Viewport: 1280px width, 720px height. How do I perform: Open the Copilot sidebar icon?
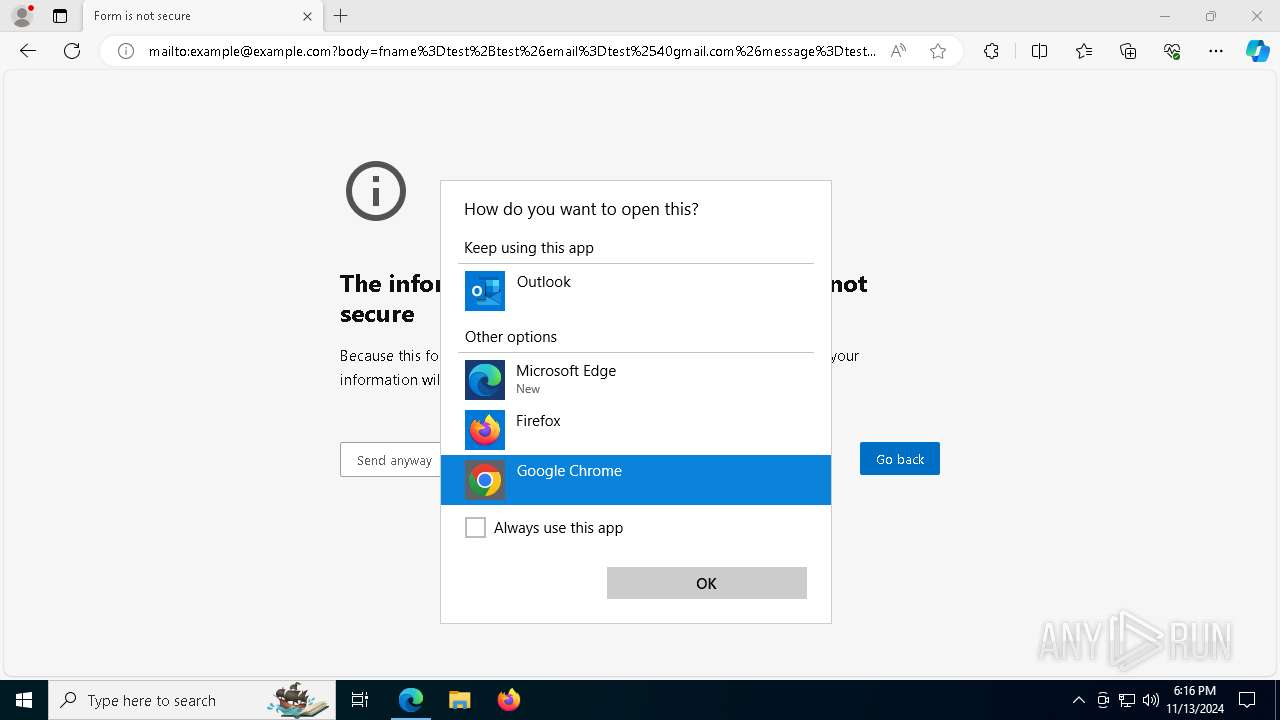(x=1257, y=51)
